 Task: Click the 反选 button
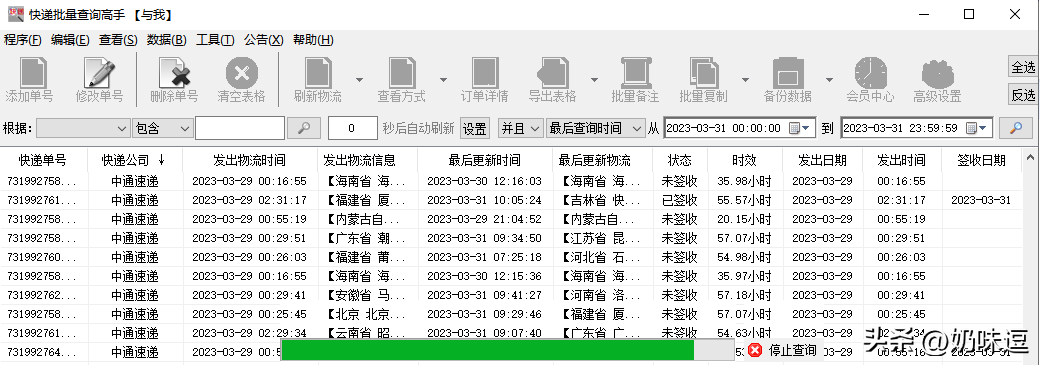point(1023,95)
